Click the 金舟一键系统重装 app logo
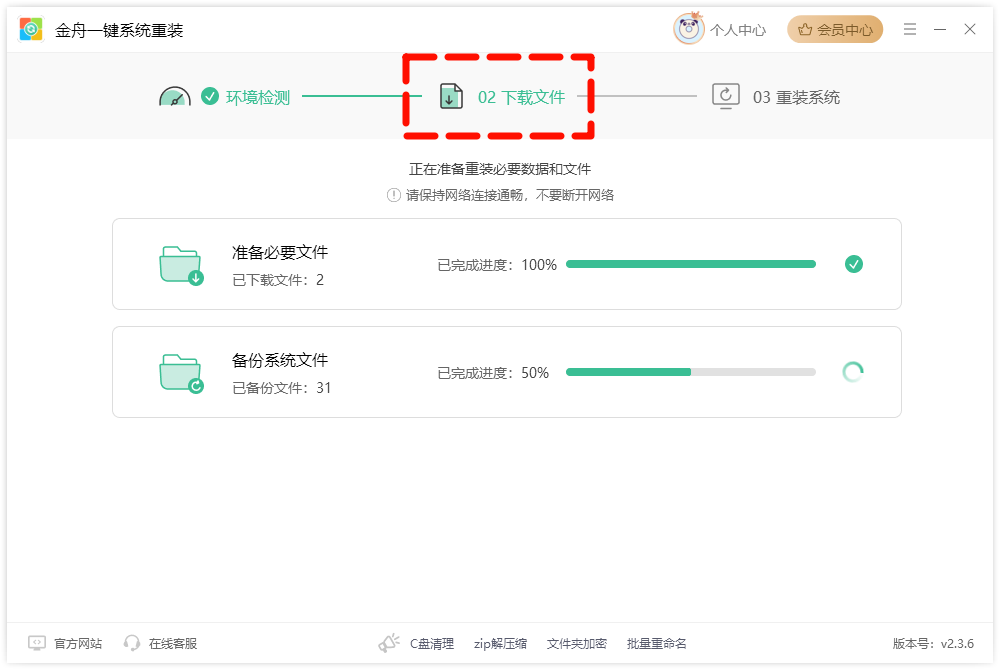The width and height of the screenshot is (1000, 670). coord(31,29)
